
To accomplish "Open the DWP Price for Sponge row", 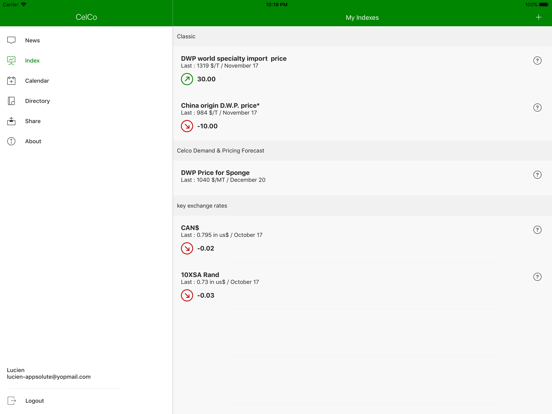I will 362,176.
